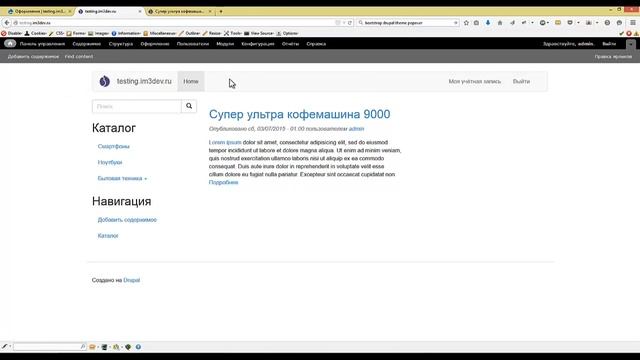Click Выйти in the black admin bar
Viewport: 640px width, 360px height.
tap(609, 44)
